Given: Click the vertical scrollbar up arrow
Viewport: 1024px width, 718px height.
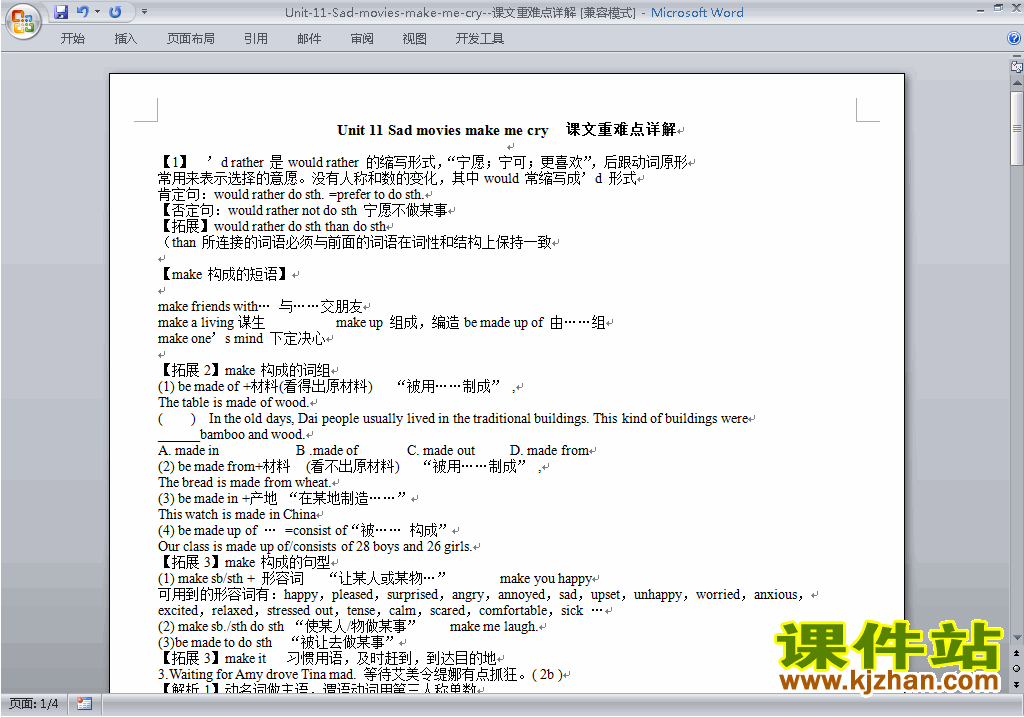Looking at the screenshot, I should click(x=1017, y=83).
